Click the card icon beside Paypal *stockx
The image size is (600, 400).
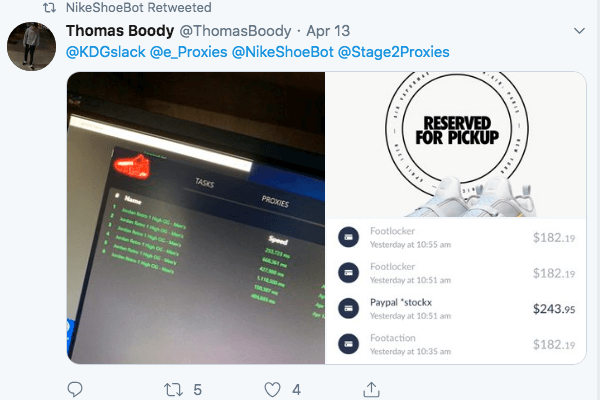(x=348, y=308)
